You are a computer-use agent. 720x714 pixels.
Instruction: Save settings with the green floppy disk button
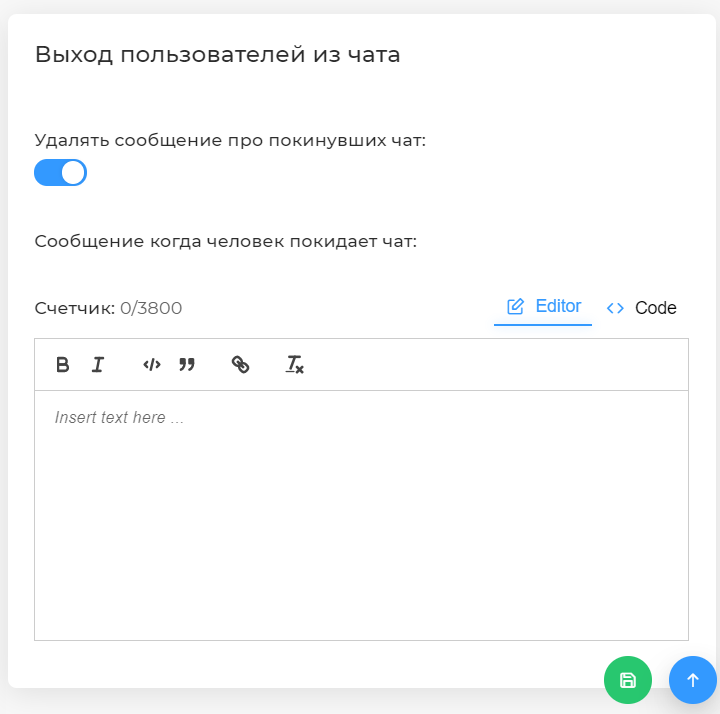coord(628,680)
